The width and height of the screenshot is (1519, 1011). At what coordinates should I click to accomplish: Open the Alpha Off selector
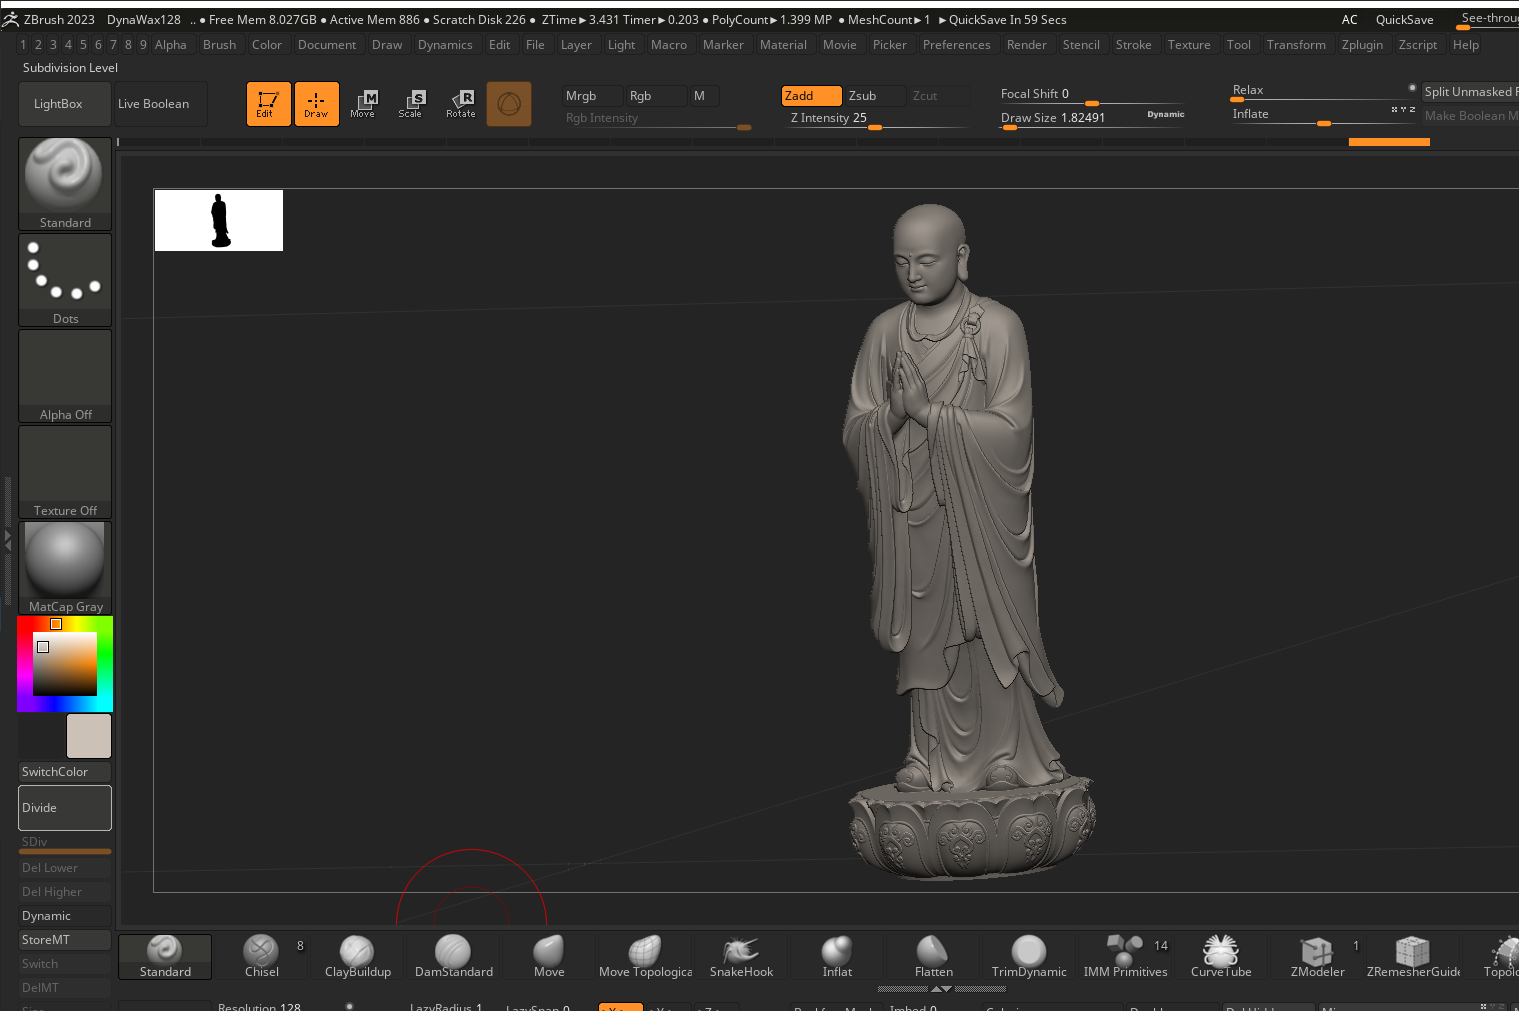(65, 376)
